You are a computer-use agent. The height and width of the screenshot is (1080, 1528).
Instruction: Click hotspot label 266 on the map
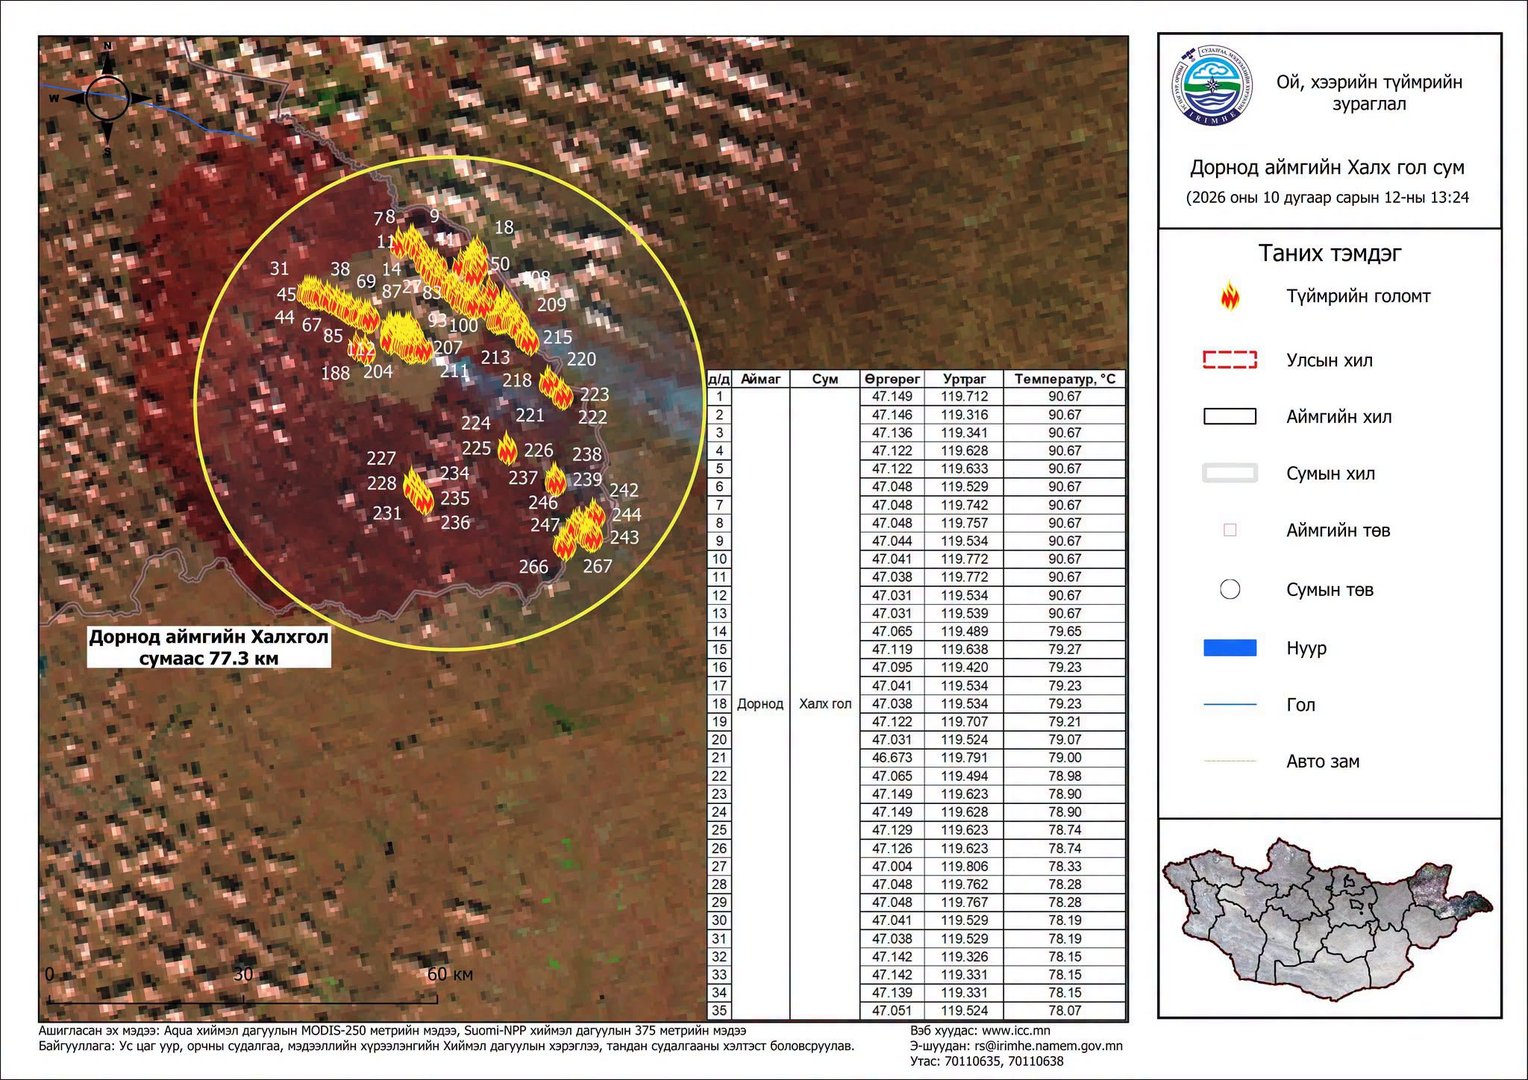pos(533,567)
